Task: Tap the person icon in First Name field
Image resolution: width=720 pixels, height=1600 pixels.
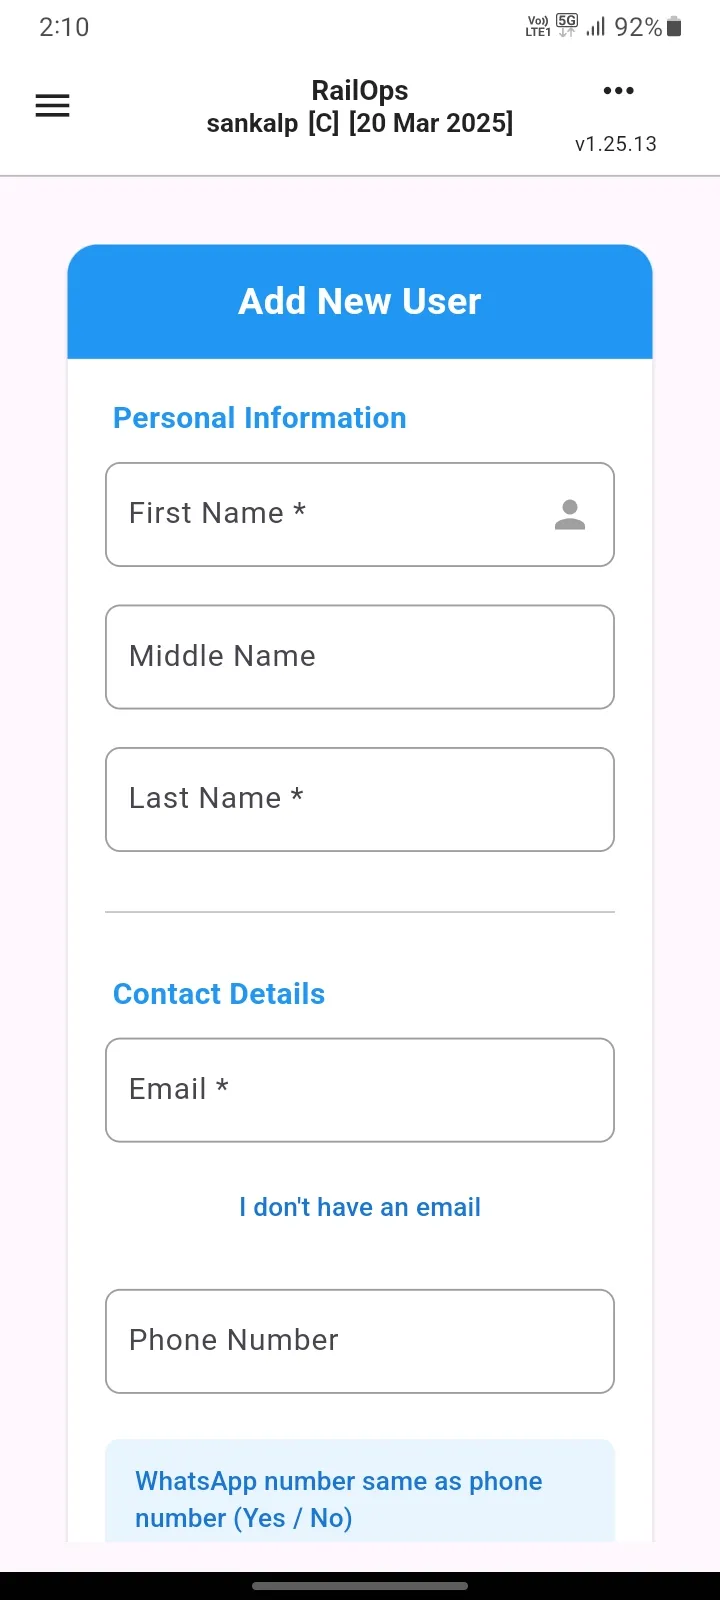Action: point(570,514)
